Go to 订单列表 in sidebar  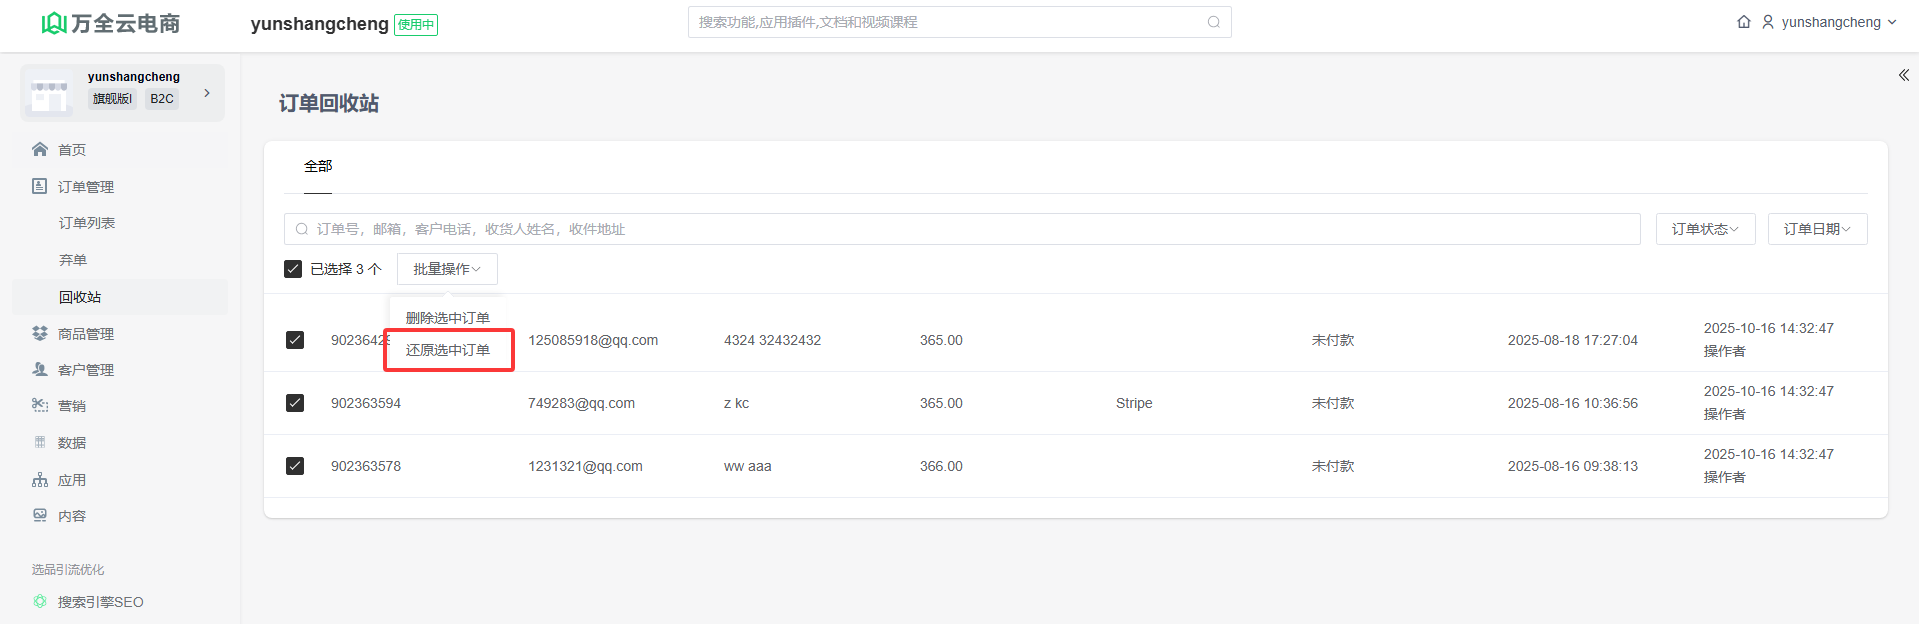87,223
